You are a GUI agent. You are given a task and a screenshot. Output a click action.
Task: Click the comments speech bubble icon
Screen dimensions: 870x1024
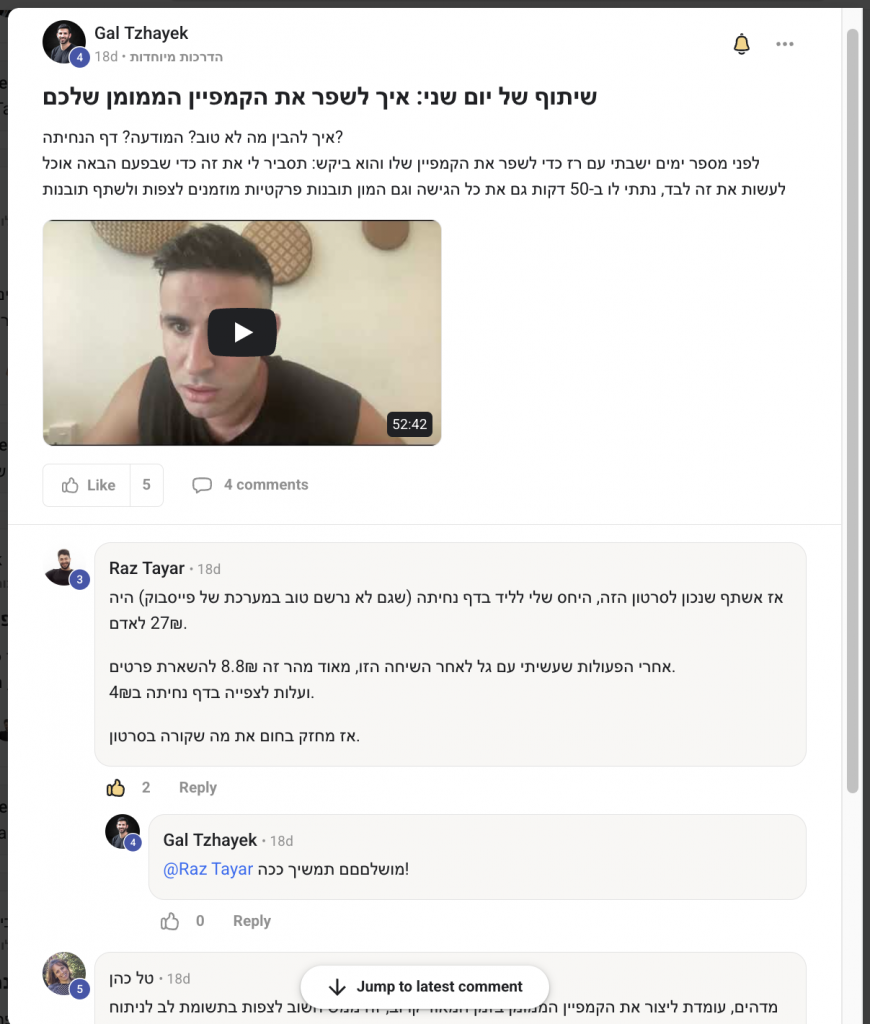[202, 485]
